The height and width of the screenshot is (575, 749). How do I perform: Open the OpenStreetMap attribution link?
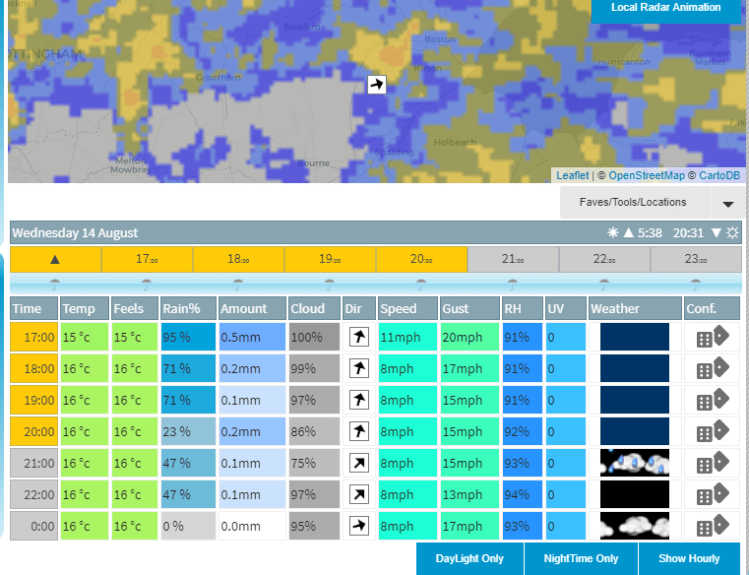pos(647,176)
